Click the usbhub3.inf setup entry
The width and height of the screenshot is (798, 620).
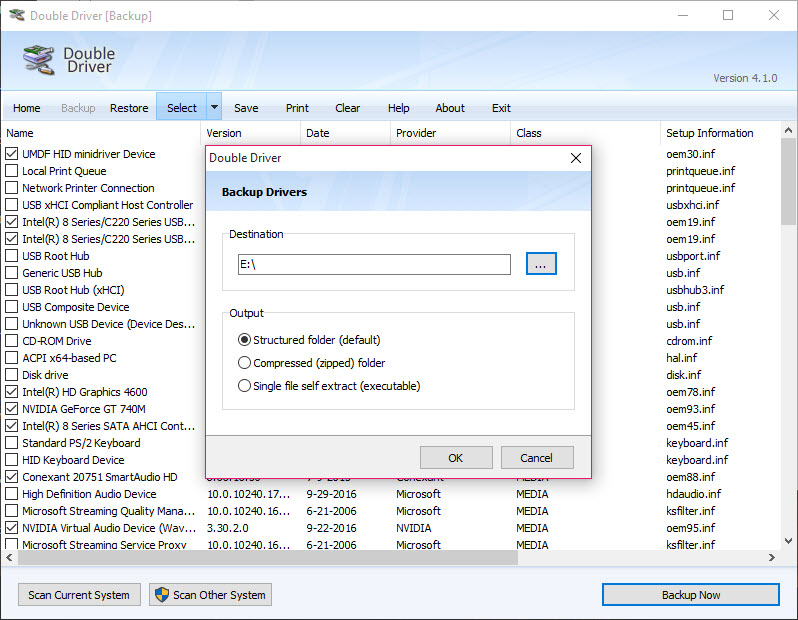(695, 290)
